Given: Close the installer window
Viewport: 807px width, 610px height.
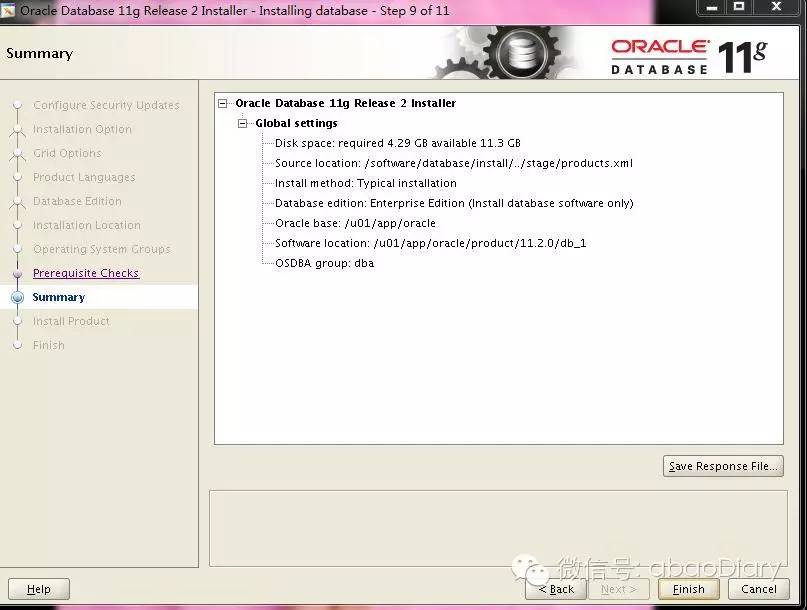Looking at the screenshot, I should pyautogui.click(x=777, y=7).
